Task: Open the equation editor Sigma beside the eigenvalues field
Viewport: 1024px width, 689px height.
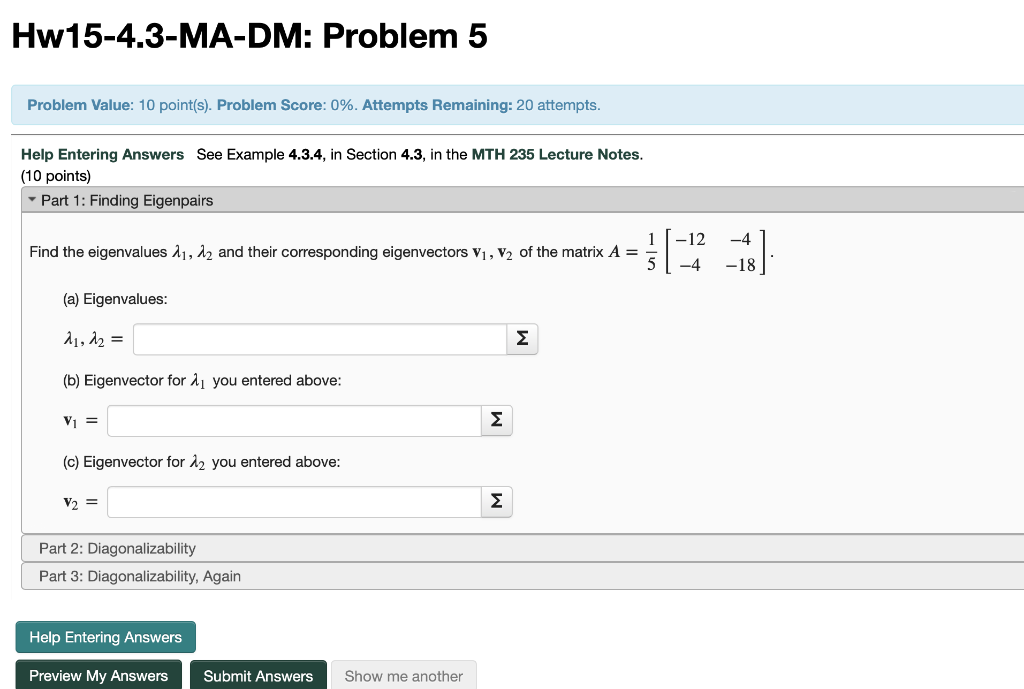Action: pos(521,339)
